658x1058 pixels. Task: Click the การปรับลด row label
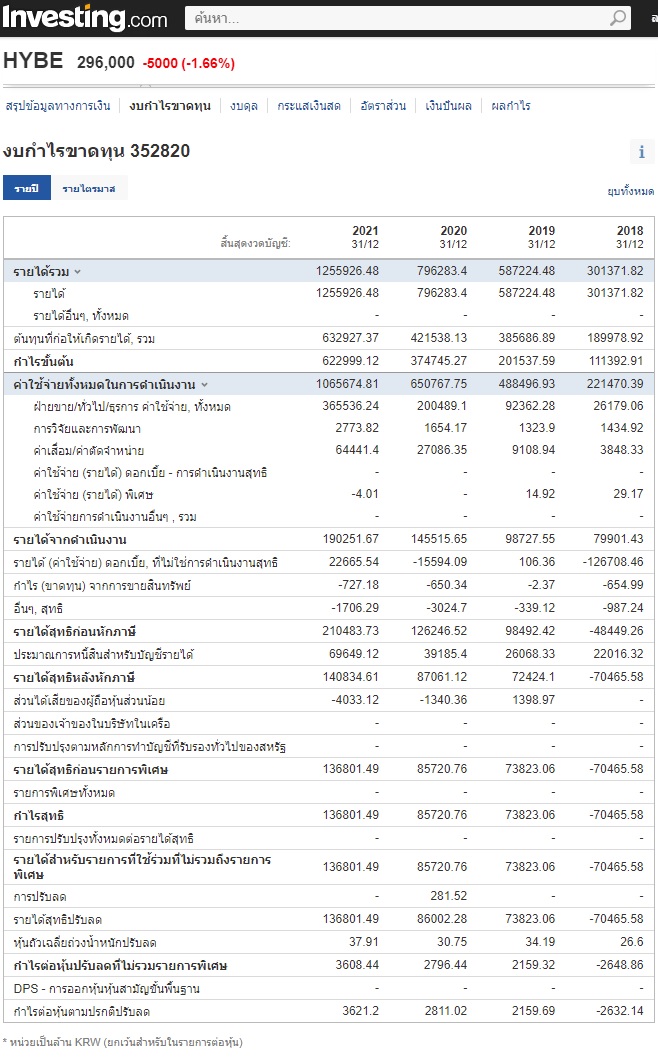click(40, 897)
